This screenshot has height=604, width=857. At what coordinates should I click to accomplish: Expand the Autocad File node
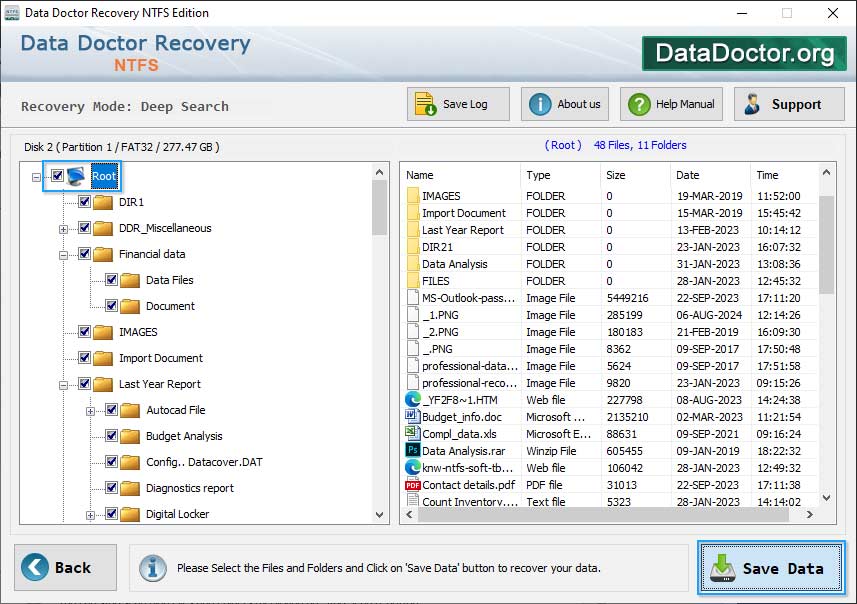91,411
